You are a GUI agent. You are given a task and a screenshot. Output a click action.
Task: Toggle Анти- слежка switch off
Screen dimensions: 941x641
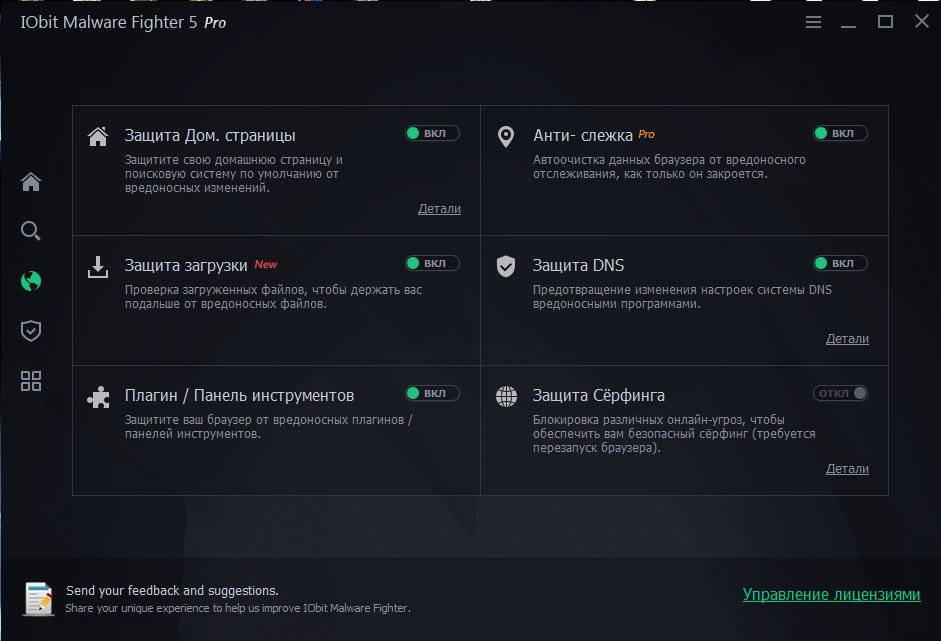click(840, 133)
